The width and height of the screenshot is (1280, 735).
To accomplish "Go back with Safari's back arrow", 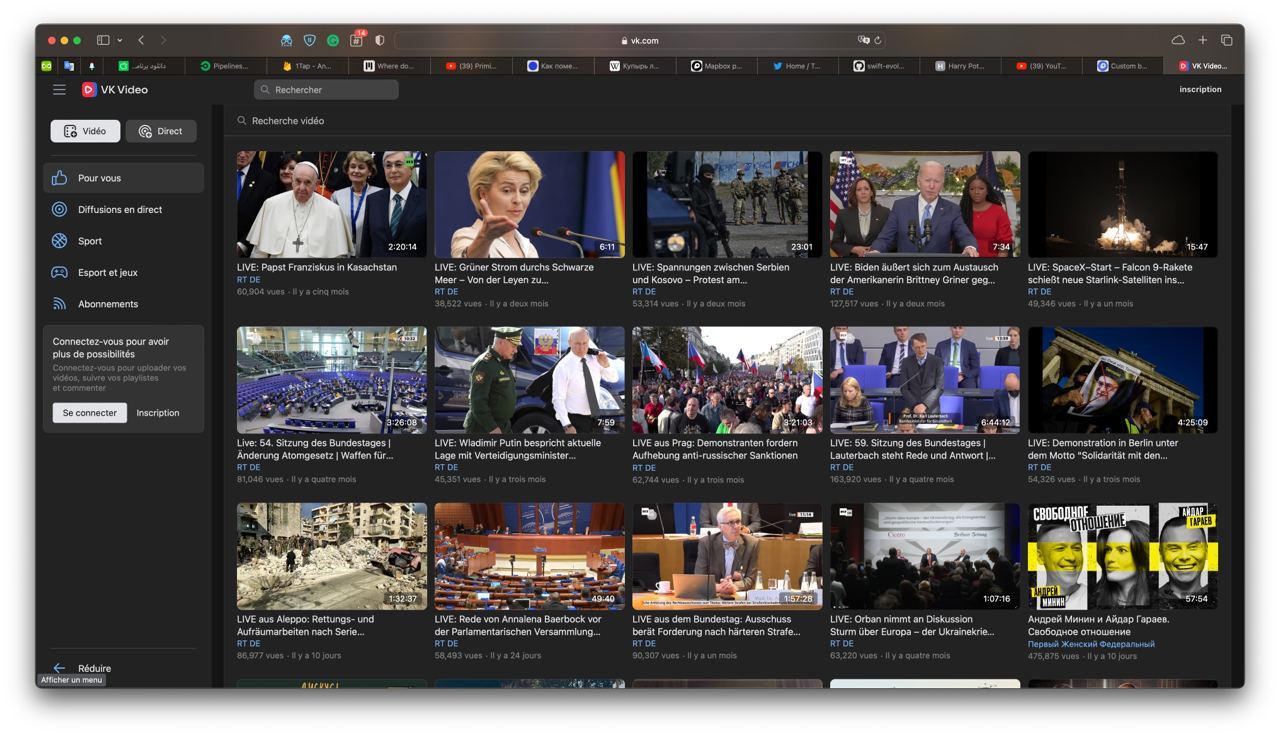I will click(141, 40).
